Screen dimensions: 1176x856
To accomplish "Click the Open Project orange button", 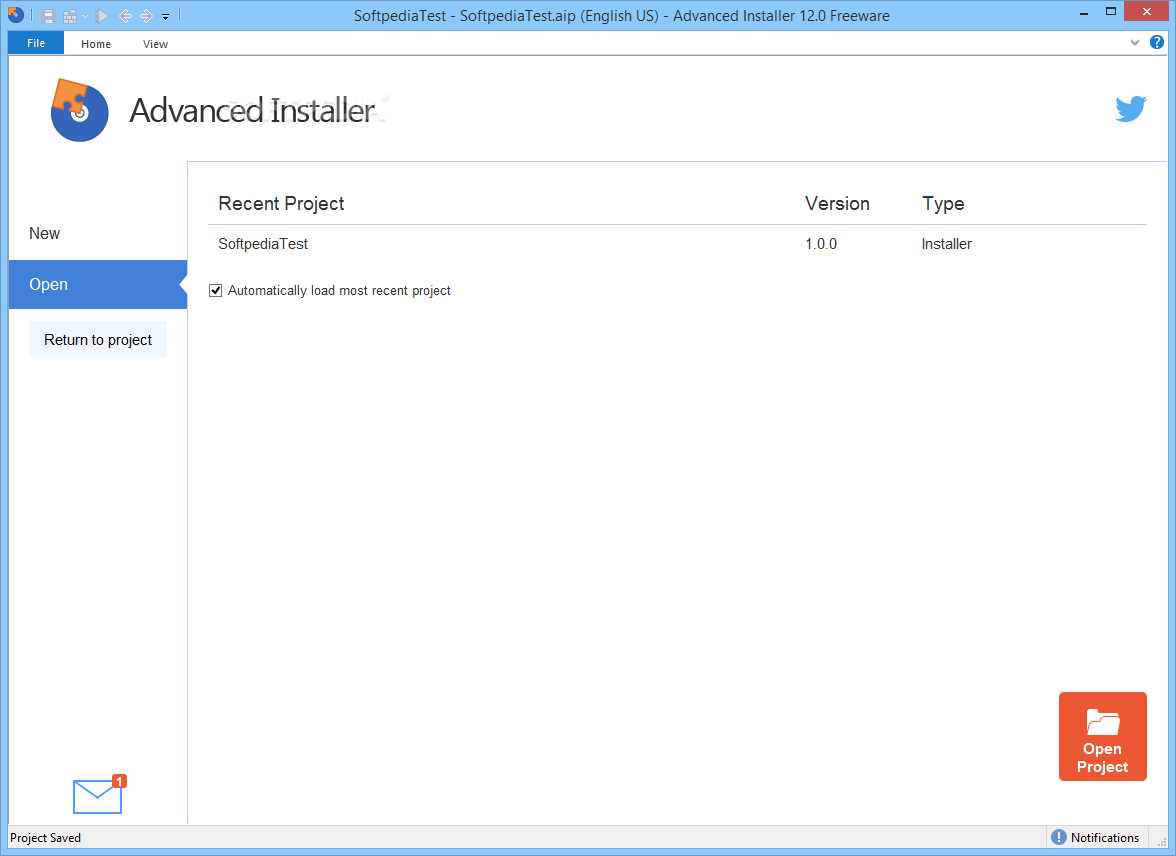I will (1102, 736).
